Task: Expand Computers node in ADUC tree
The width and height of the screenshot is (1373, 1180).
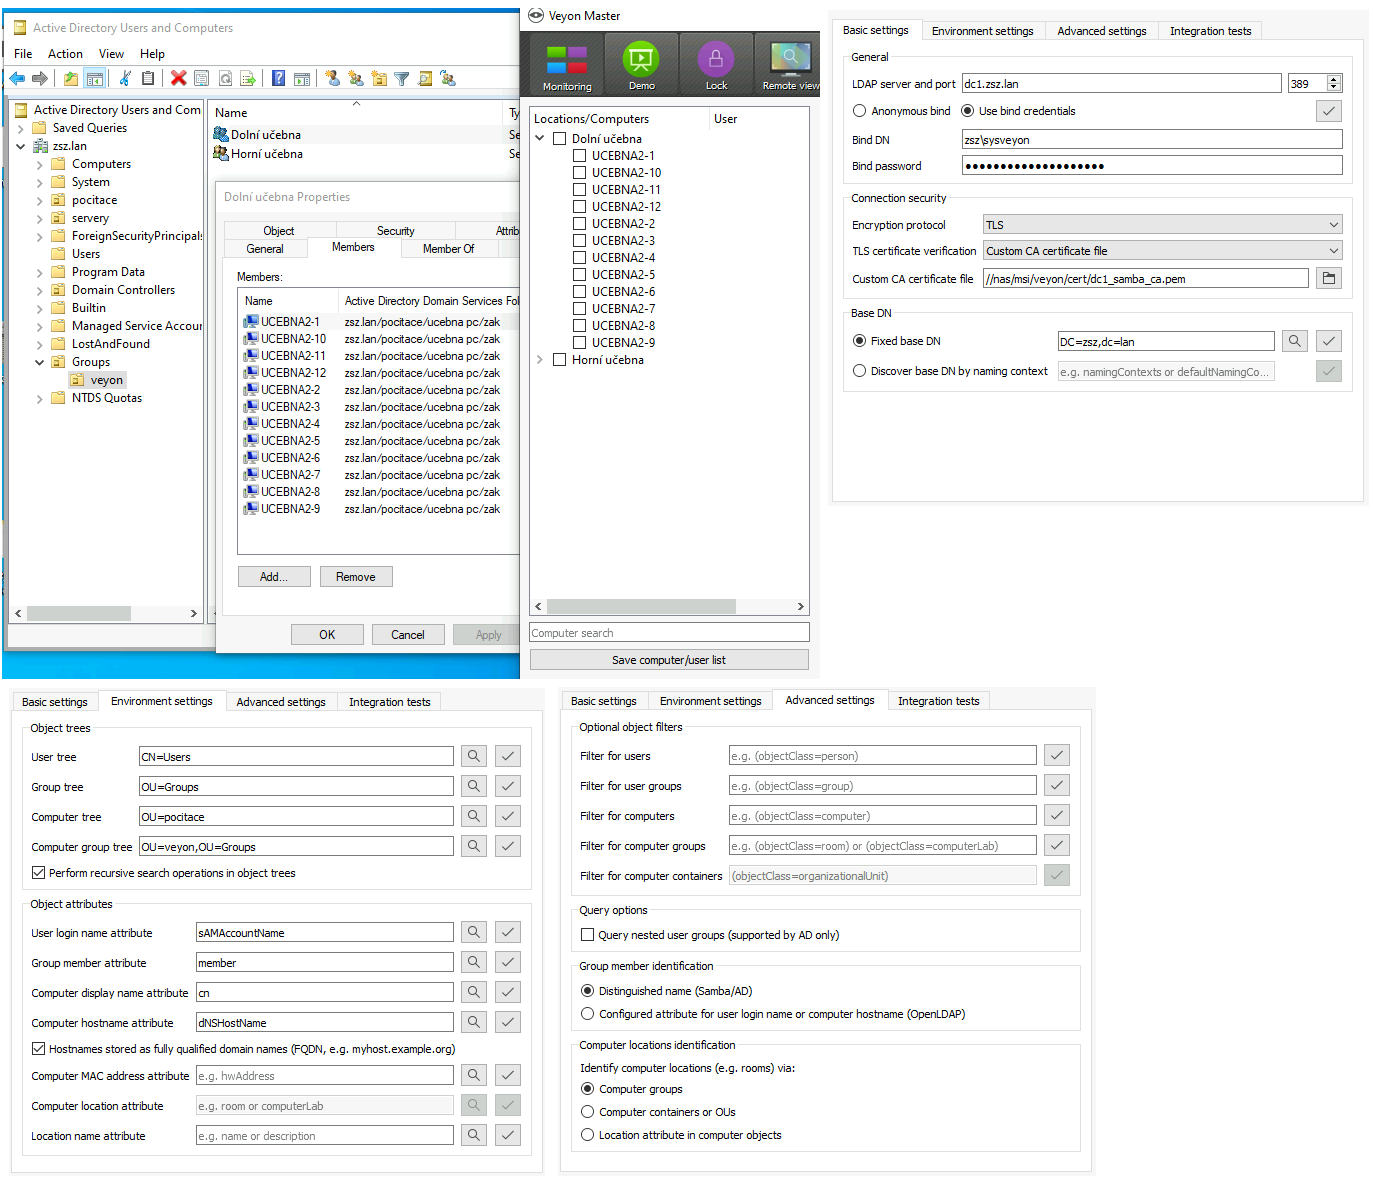Action: point(39,164)
